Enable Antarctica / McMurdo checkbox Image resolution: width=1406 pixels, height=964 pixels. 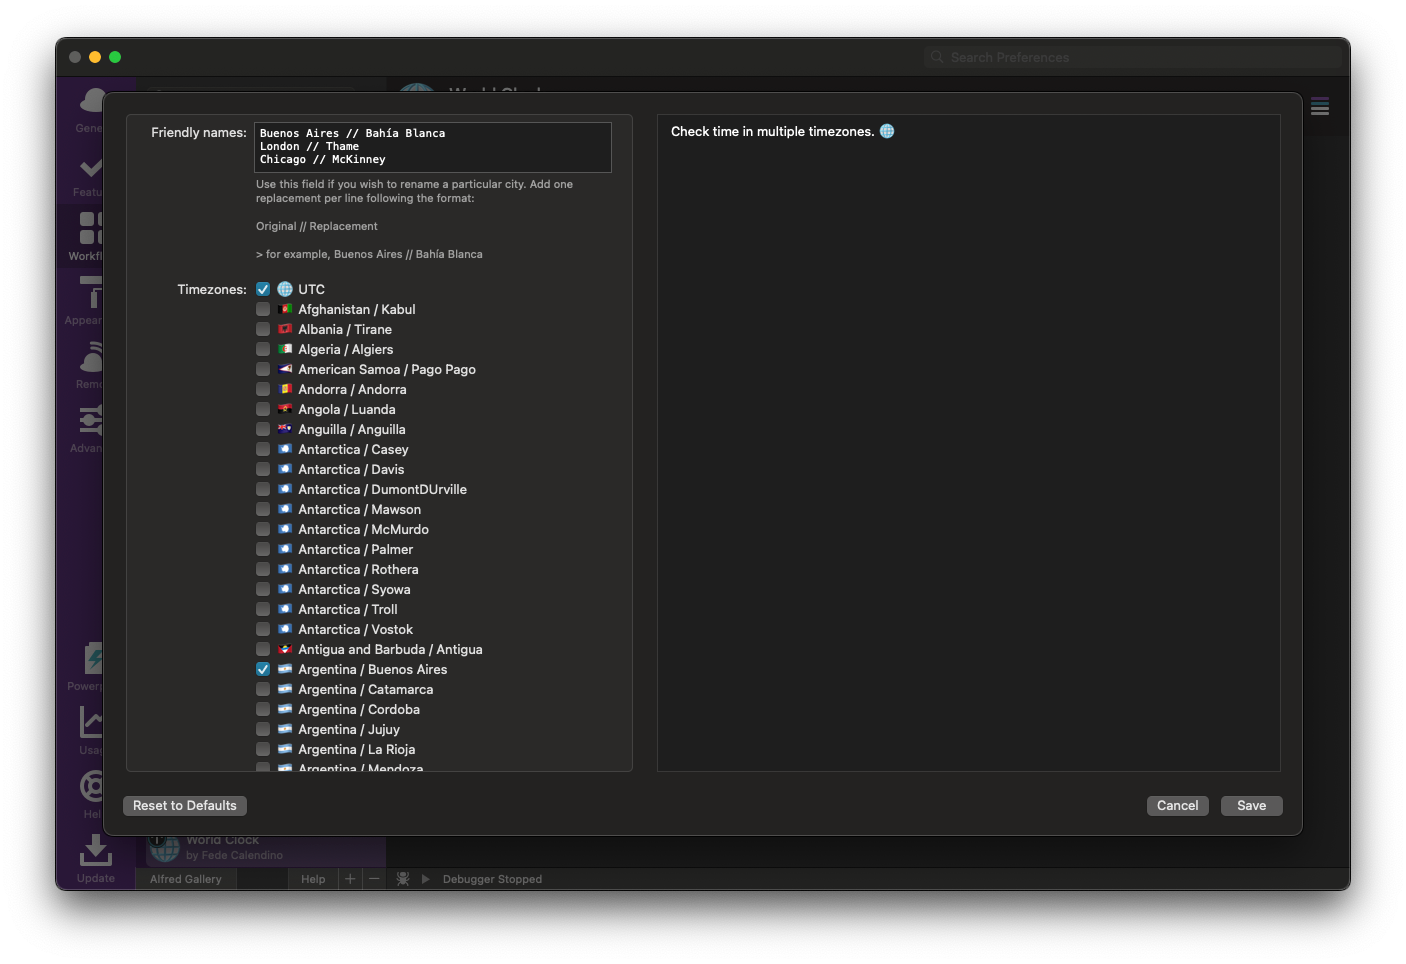263,529
